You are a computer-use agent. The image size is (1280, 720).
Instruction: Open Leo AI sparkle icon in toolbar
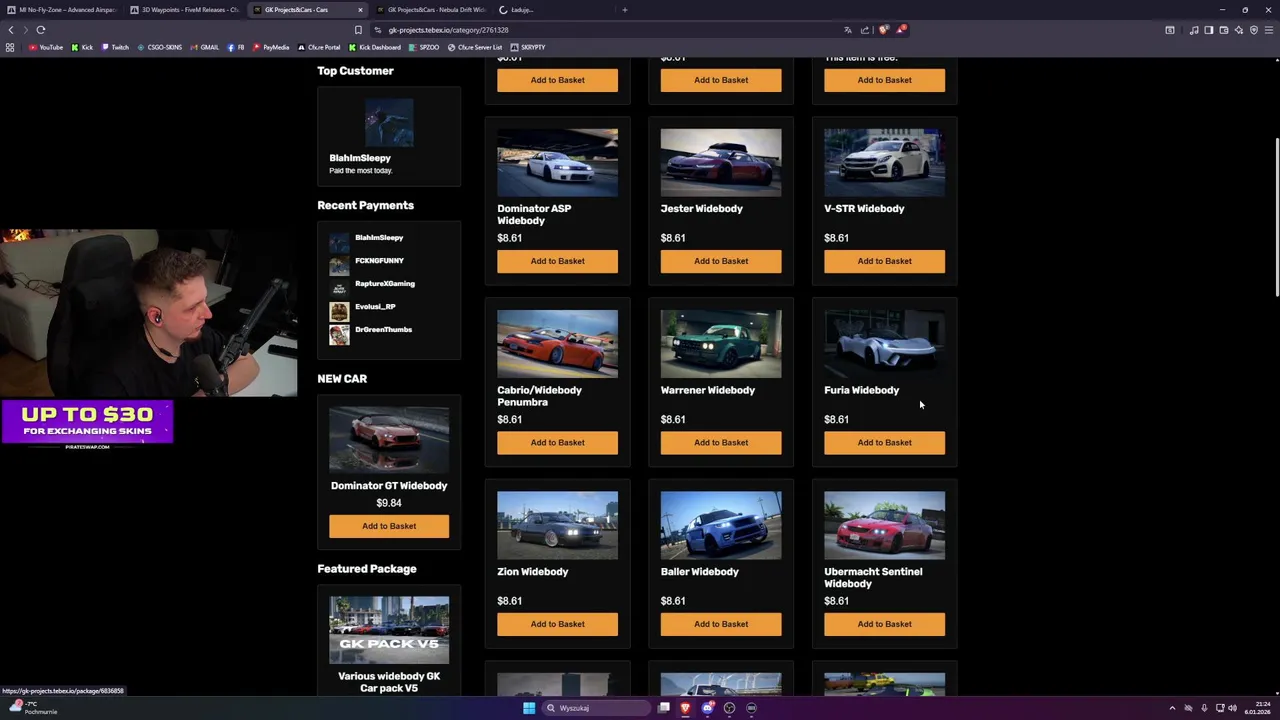click(x=1239, y=30)
